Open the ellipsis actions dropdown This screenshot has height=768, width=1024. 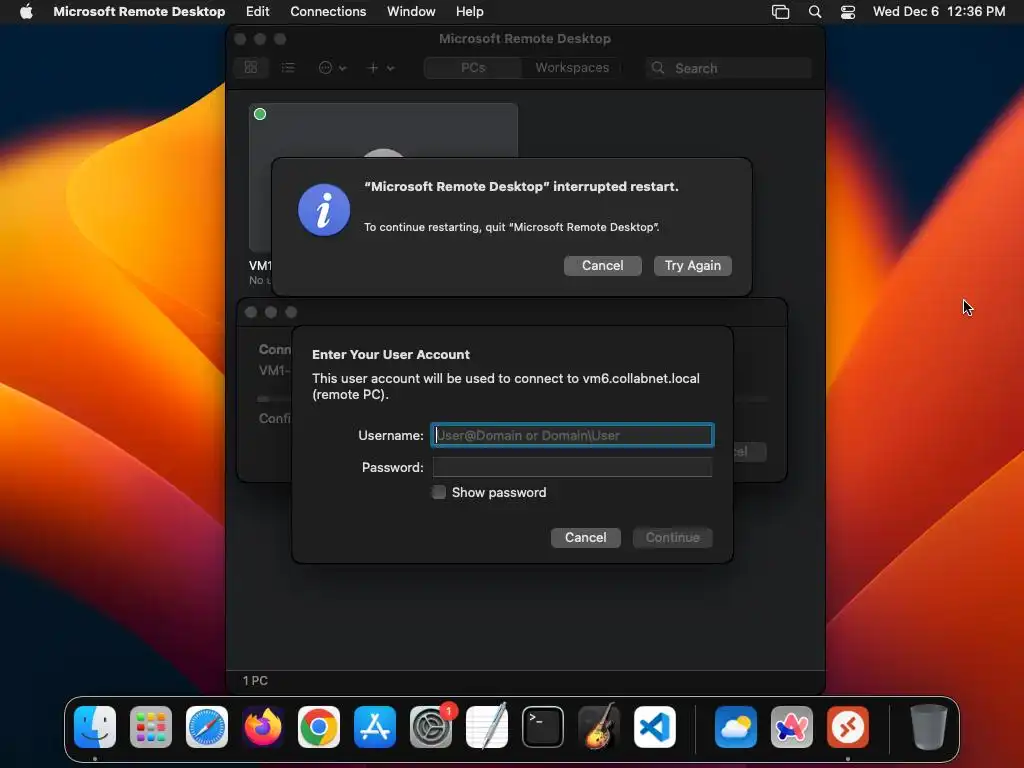coord(332,67)
